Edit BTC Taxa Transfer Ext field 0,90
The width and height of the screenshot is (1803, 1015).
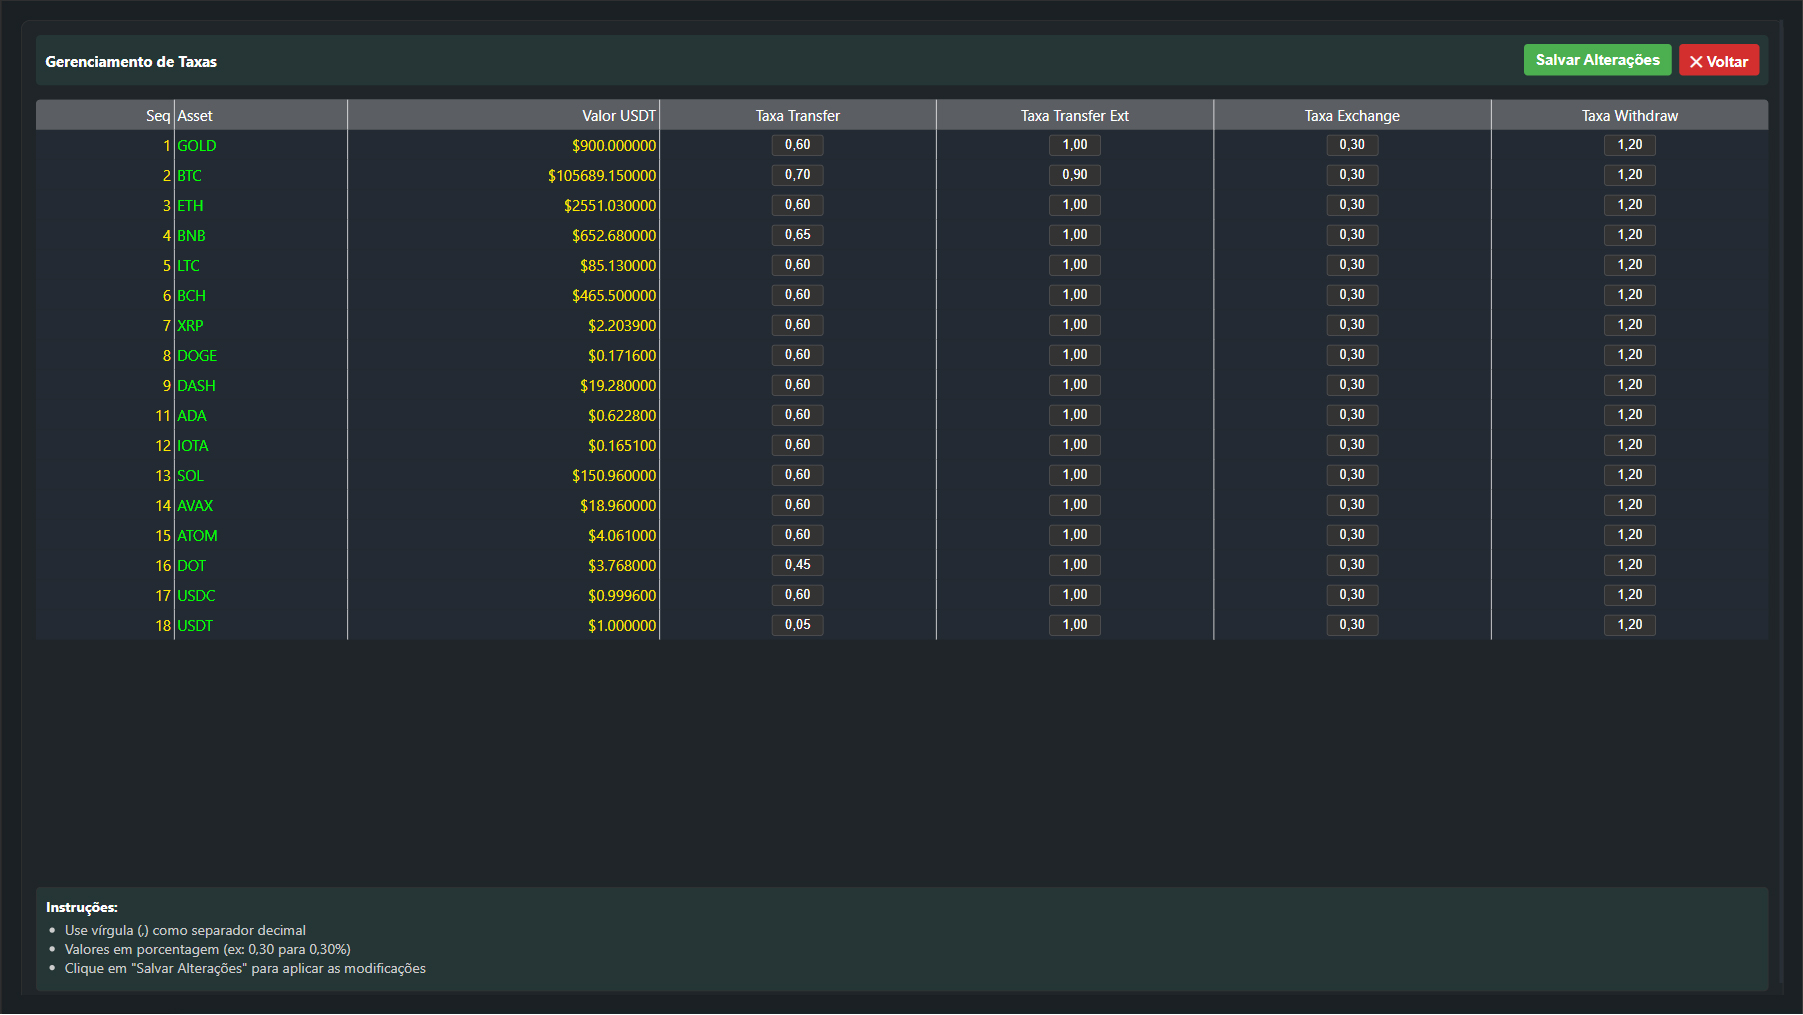coord(1075,175)
